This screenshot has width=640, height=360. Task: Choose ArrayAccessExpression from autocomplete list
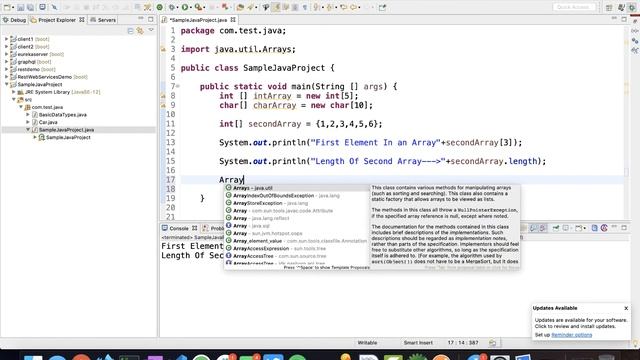[297, 249]
